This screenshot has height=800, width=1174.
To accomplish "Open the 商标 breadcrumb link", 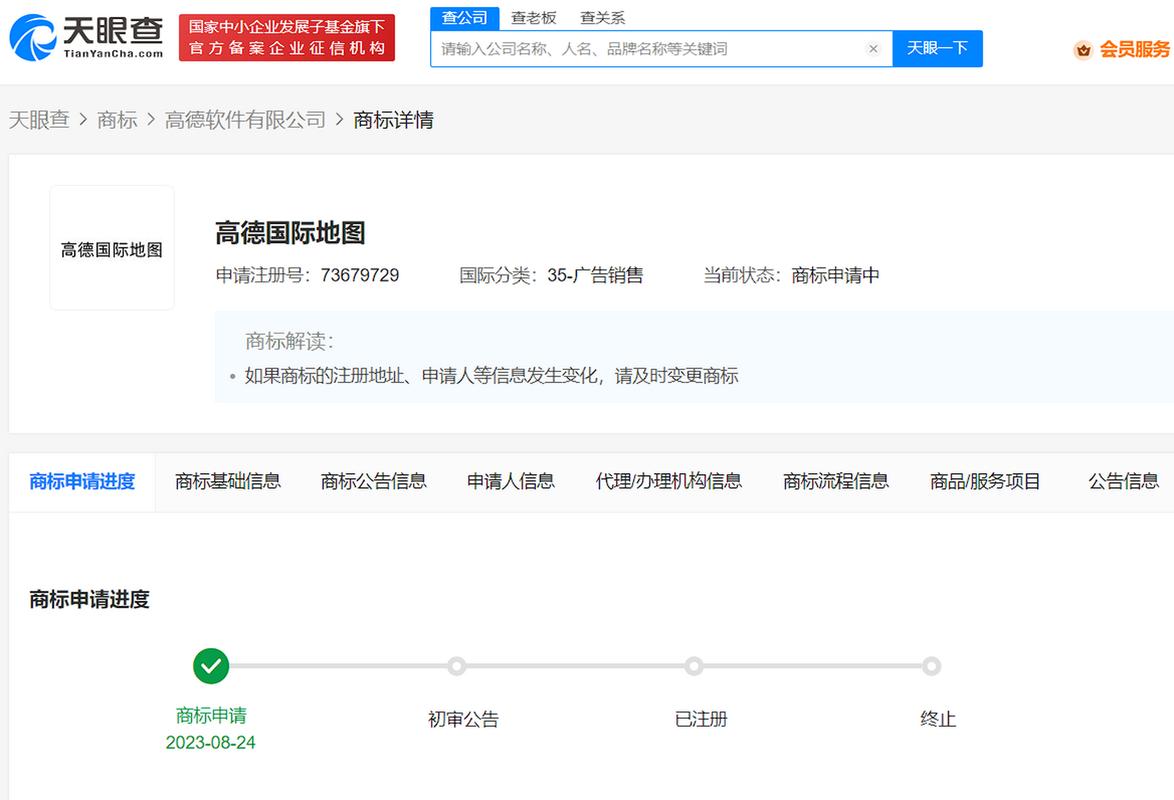I will [118, 120].
